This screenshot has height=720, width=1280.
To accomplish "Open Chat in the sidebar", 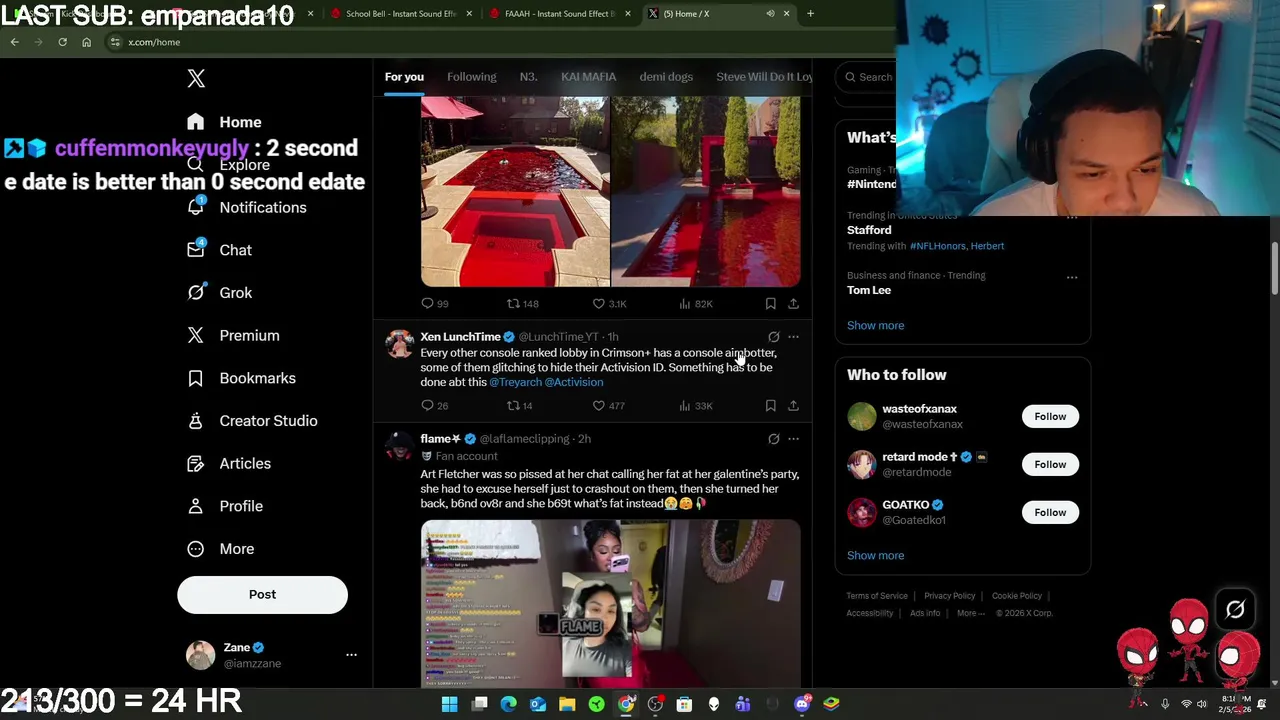I will tap(219, 250).
